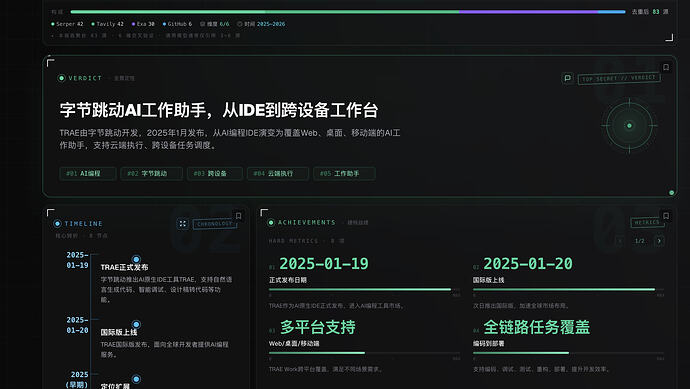Click the 维度 6/6 indicator

pos(215,24)
